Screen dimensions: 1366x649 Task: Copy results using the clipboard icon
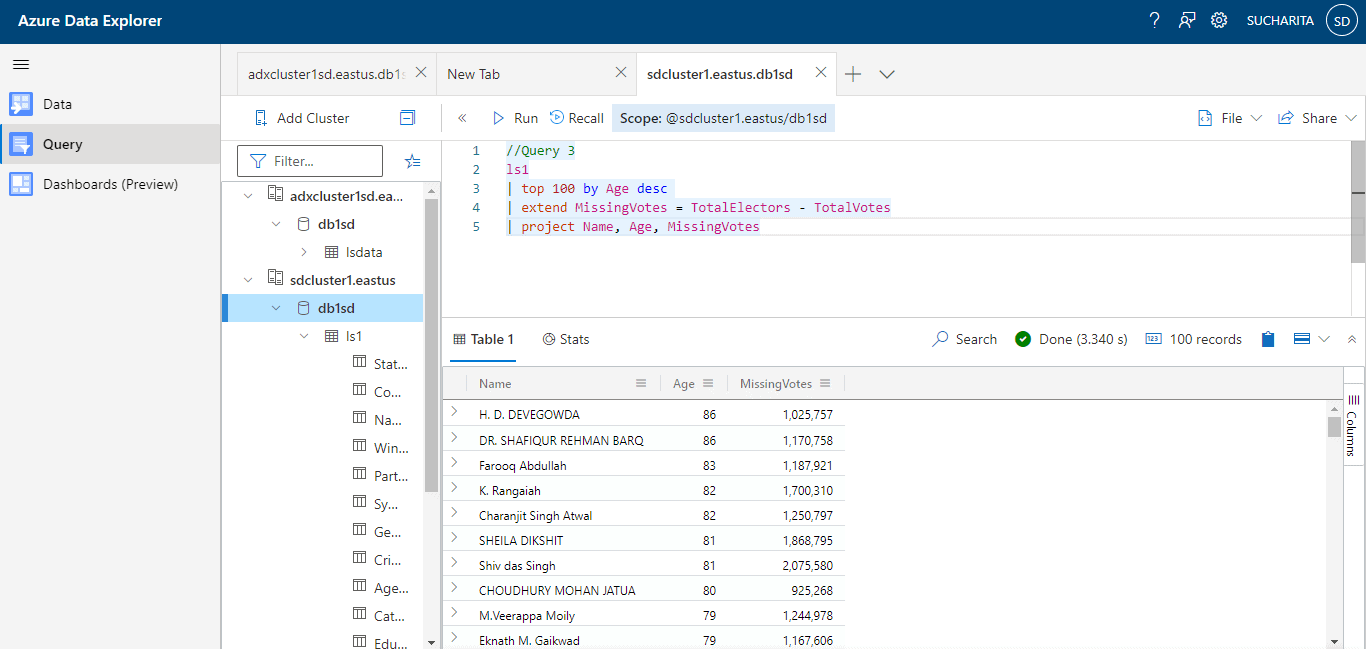point(1268,339)
